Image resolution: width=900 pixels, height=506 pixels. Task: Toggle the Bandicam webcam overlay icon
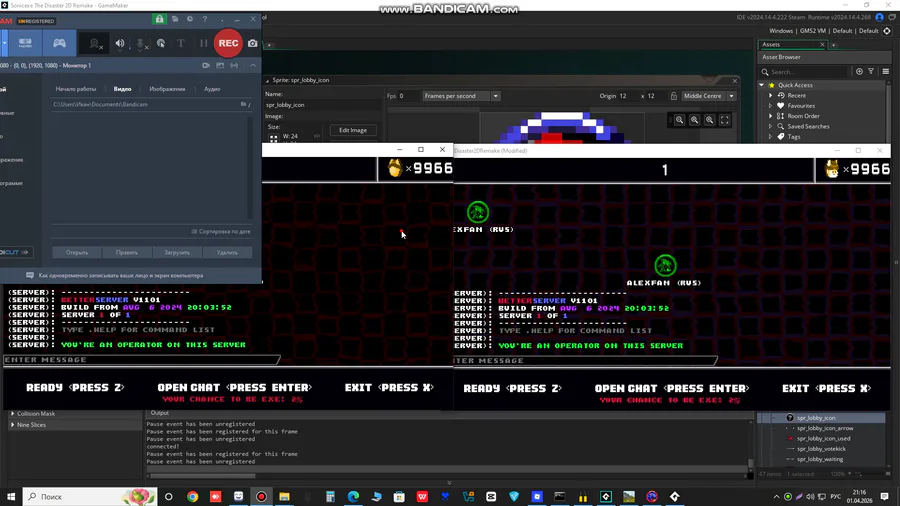pyautogui.click(x=95, y=44)
